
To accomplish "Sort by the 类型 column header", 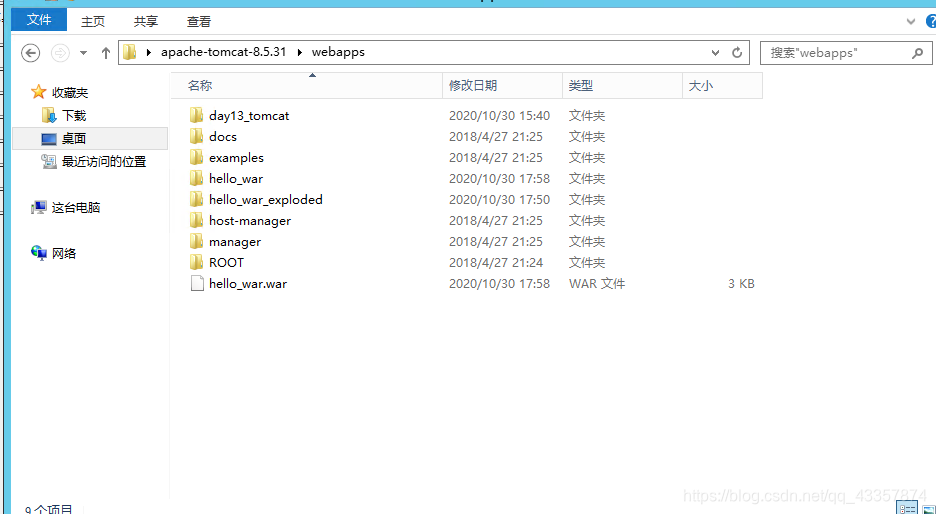I will [622, 86].
